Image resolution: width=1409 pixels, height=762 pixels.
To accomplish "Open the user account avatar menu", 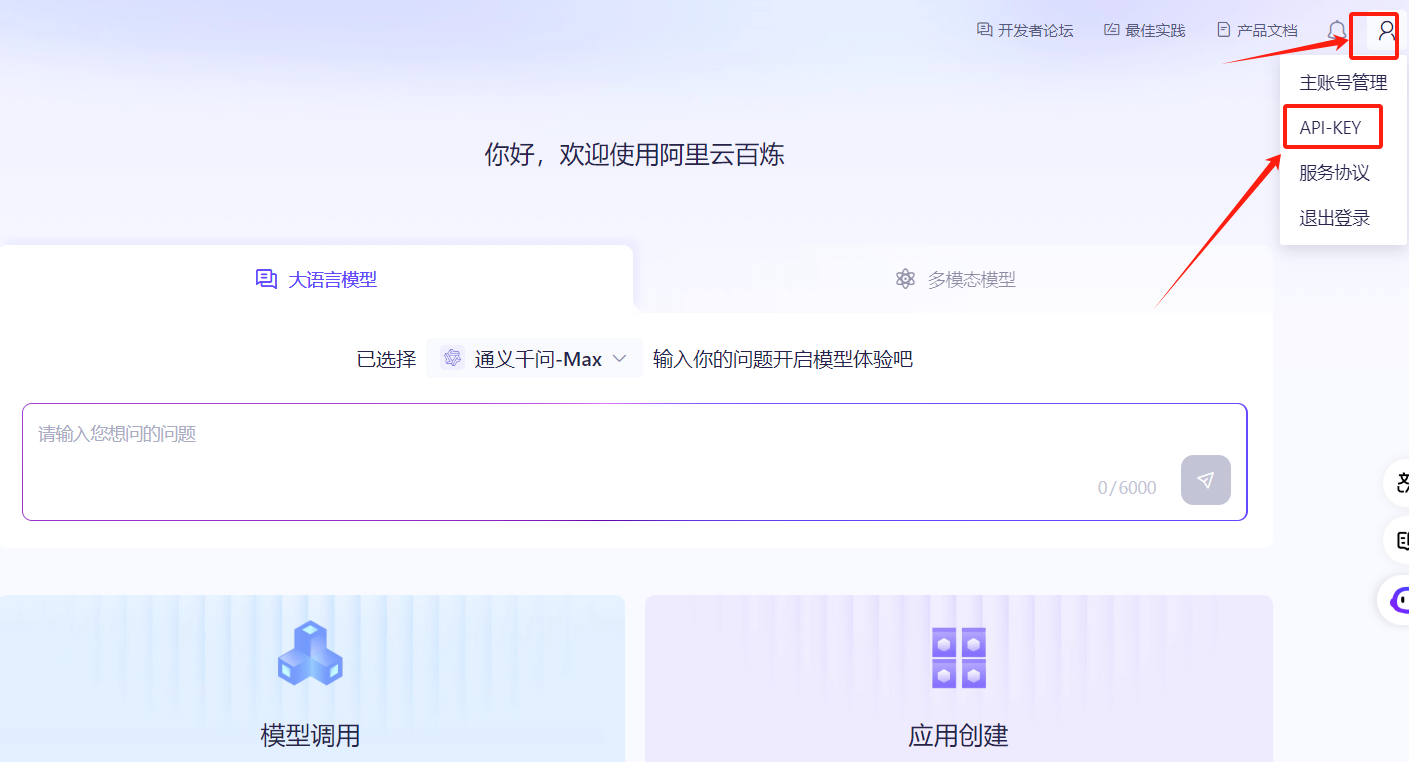I will tap(1386, 31).
